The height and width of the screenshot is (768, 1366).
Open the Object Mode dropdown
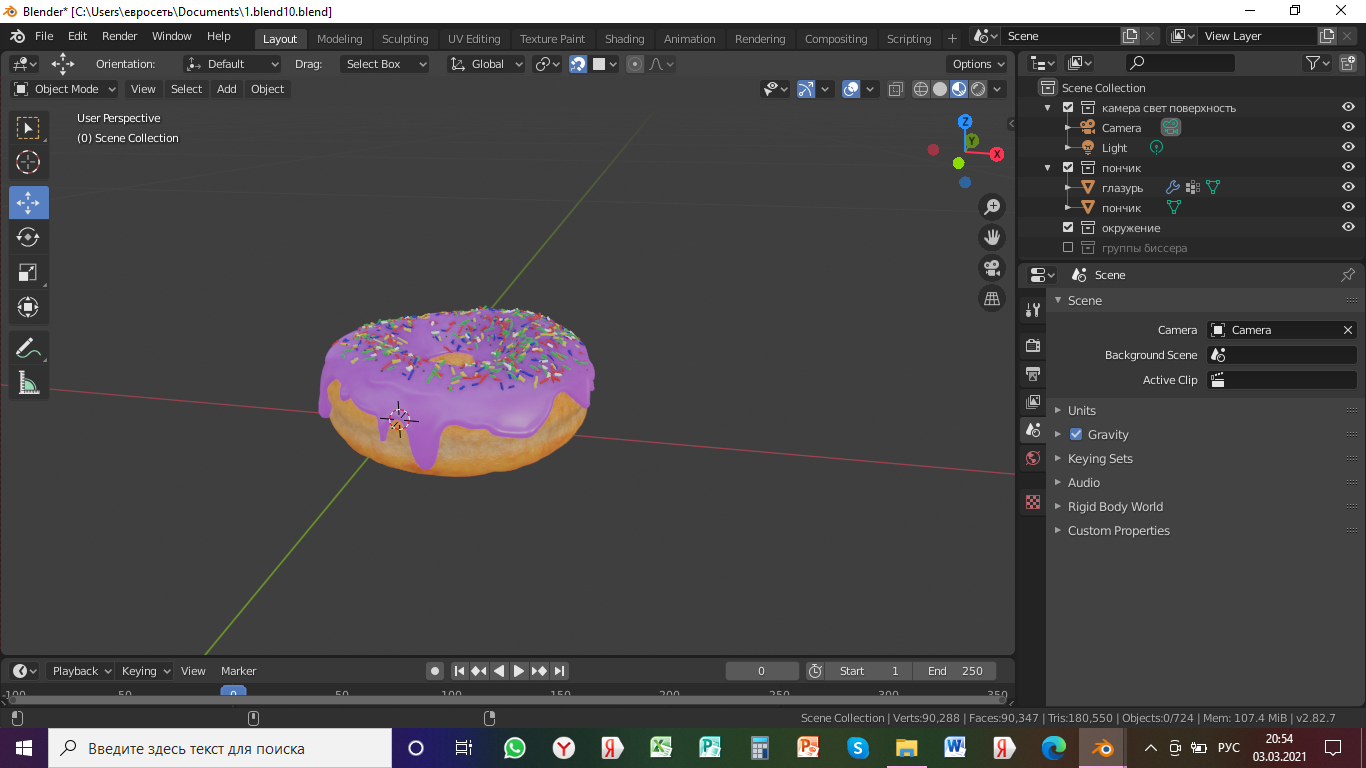(65, 89)
